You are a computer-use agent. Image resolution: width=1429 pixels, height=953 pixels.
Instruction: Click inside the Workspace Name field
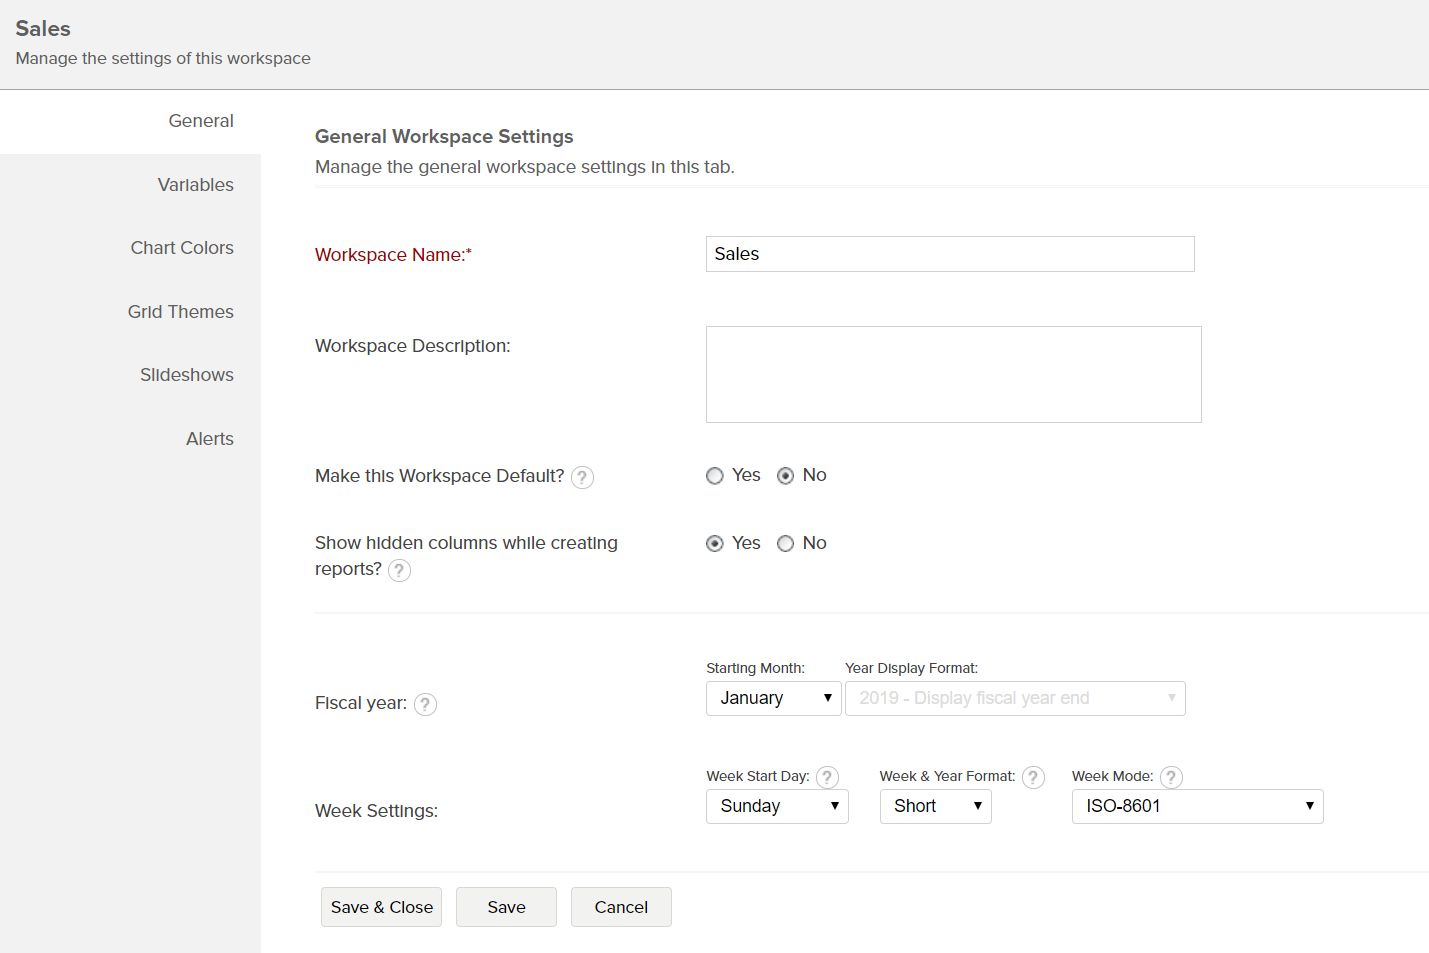[x=949, y=254]
